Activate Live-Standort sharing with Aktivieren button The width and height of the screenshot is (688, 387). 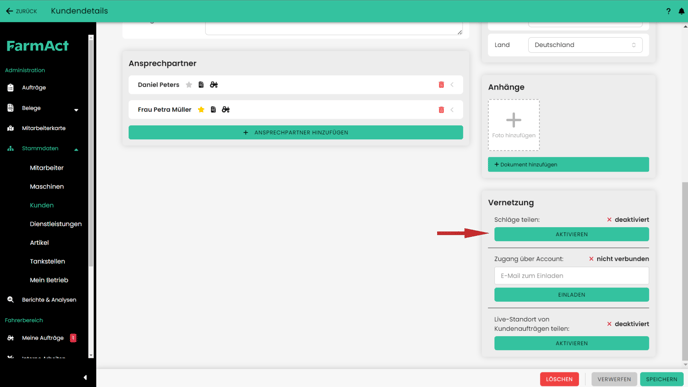pos(571,343)
